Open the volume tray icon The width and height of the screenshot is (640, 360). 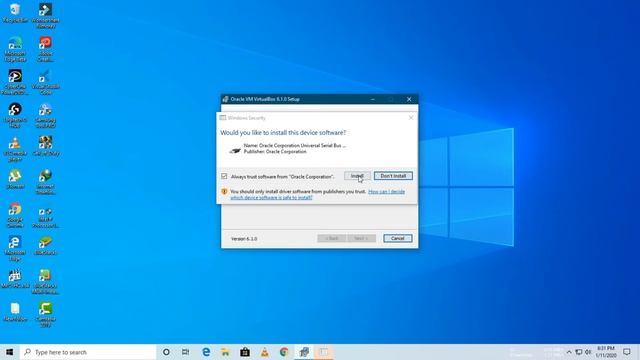[588, 352]
